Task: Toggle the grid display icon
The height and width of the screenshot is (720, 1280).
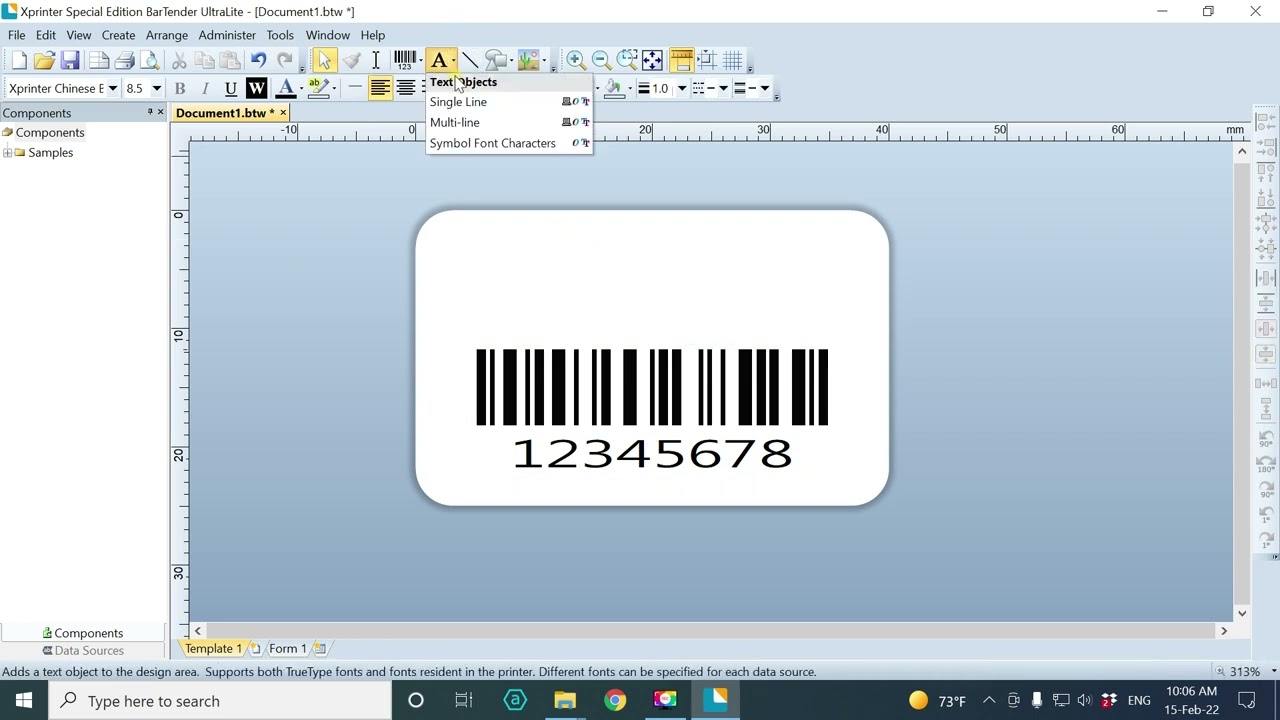Action: 733,61
